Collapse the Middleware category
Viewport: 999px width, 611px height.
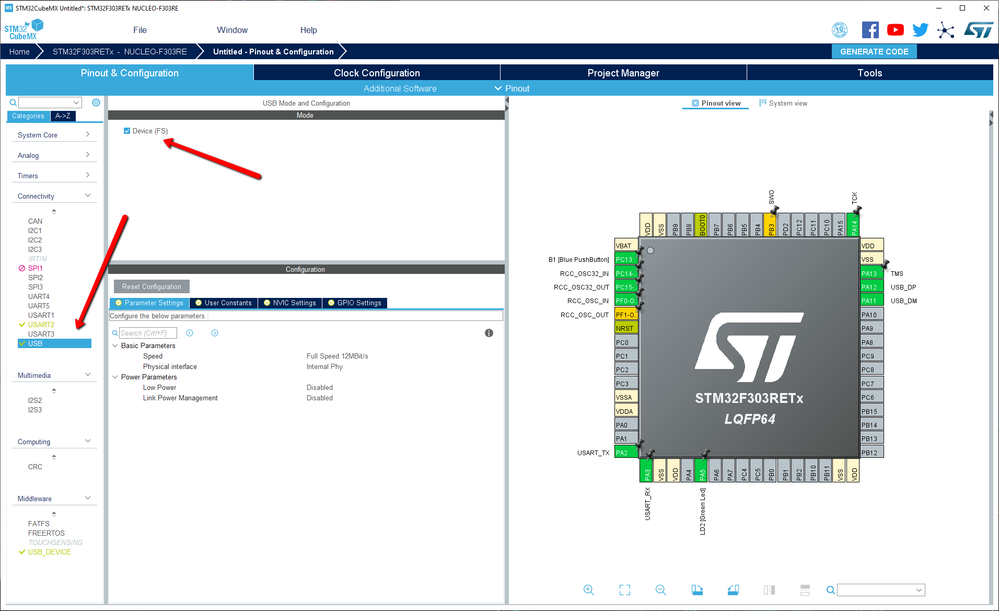[54, 498]
